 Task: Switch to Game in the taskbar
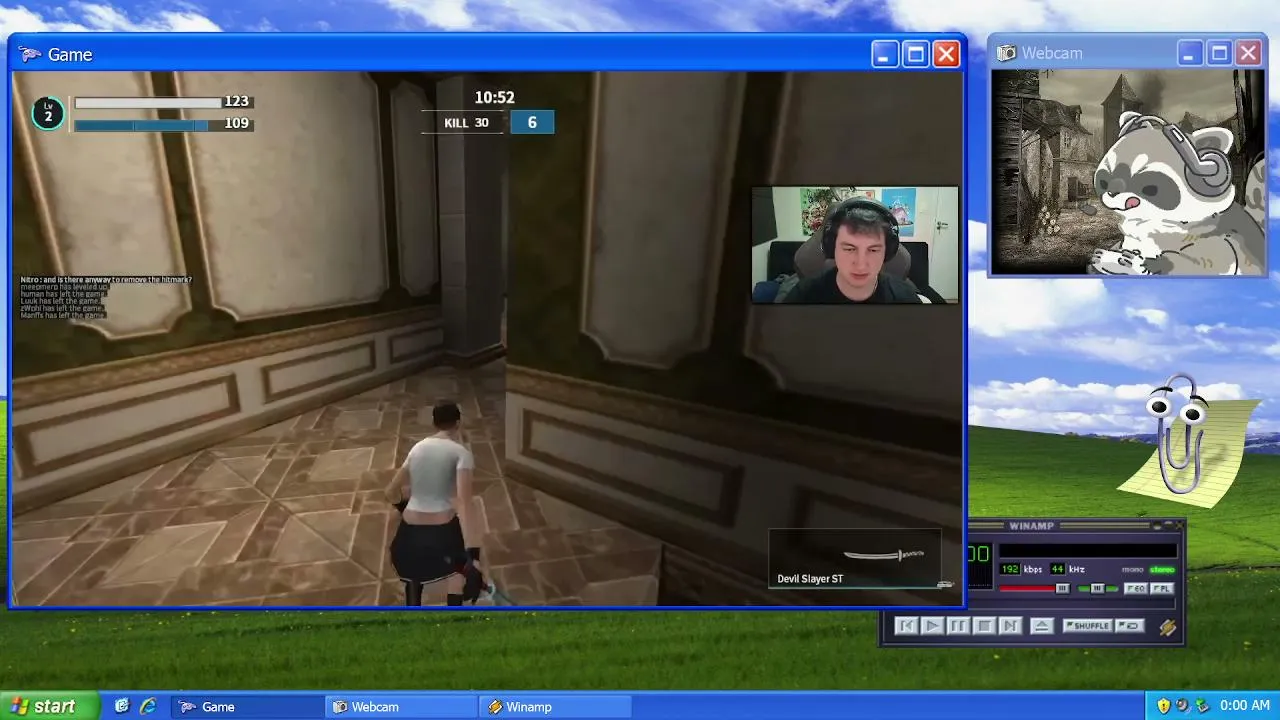tap(246, 707)
